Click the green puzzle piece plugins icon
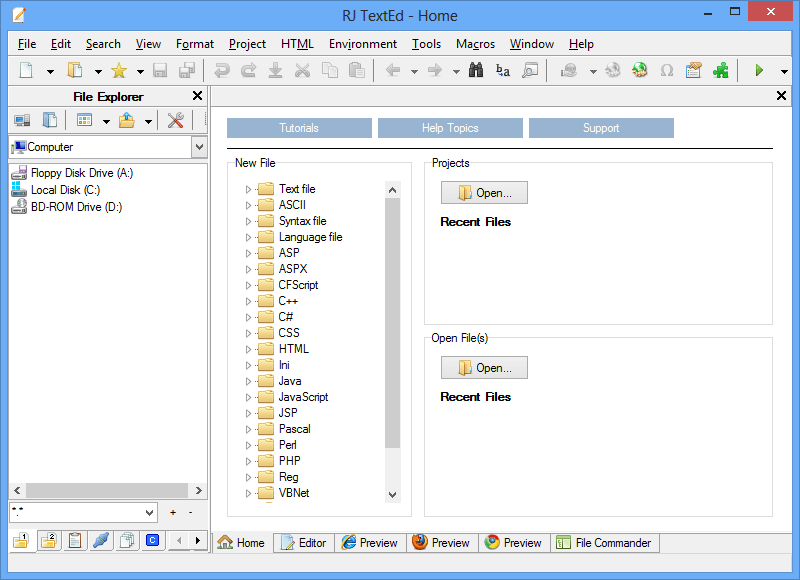Image resolution: width=800 pixels, height=580 pixels. point(720,70)
